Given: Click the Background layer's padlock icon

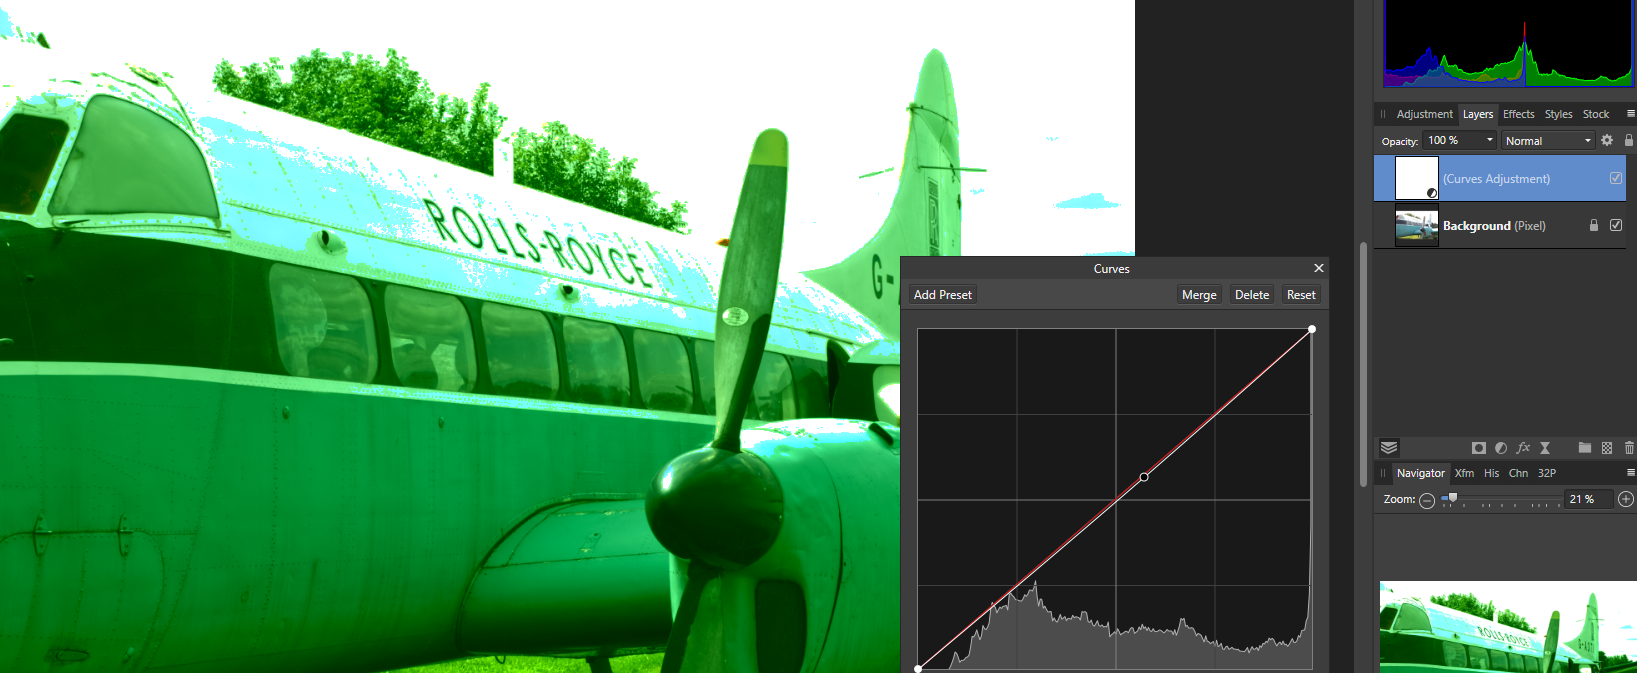Looking at the screenshot, I should click(1594, 226).
